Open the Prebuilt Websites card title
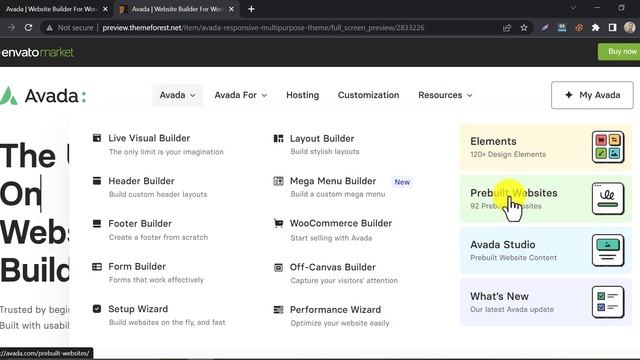 [x=514, y=193]
